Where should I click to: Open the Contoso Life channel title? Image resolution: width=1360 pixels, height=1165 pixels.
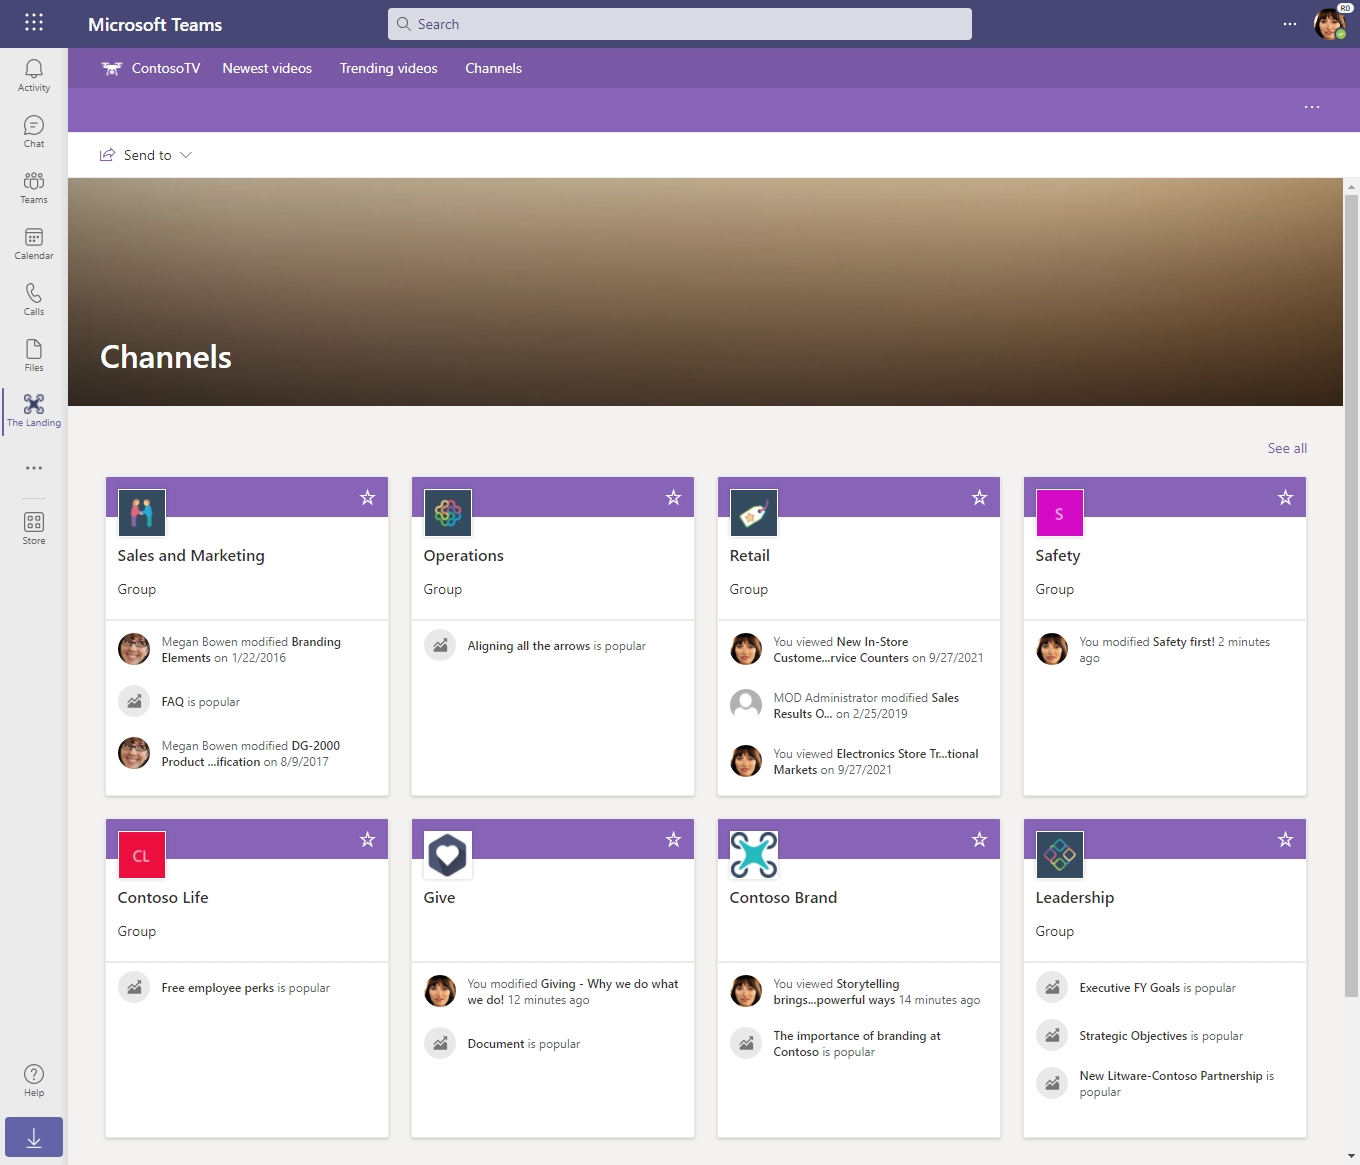[x=163, y=898]
